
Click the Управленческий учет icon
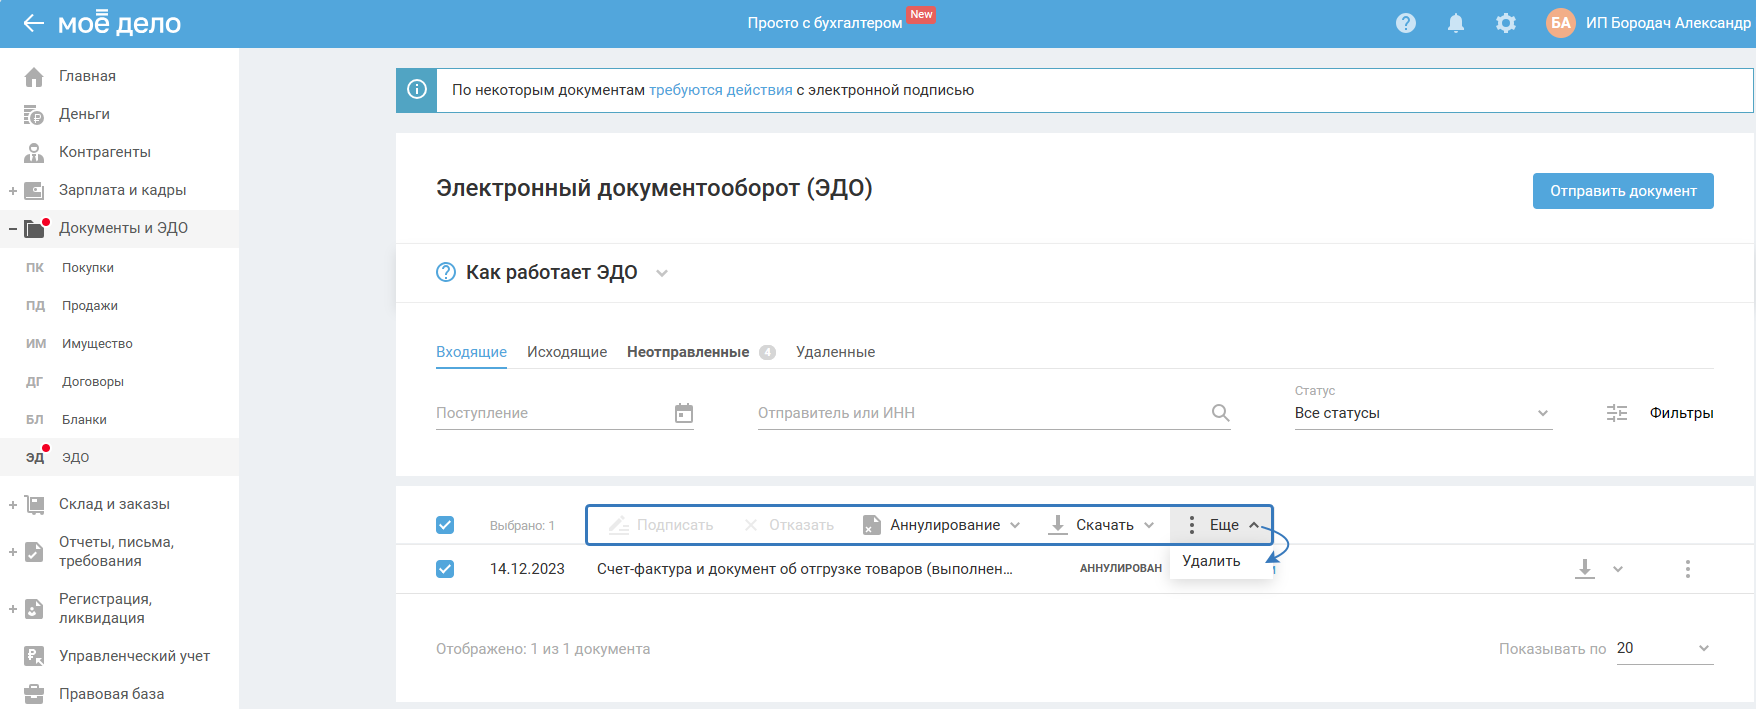click(x=34, y=656)
